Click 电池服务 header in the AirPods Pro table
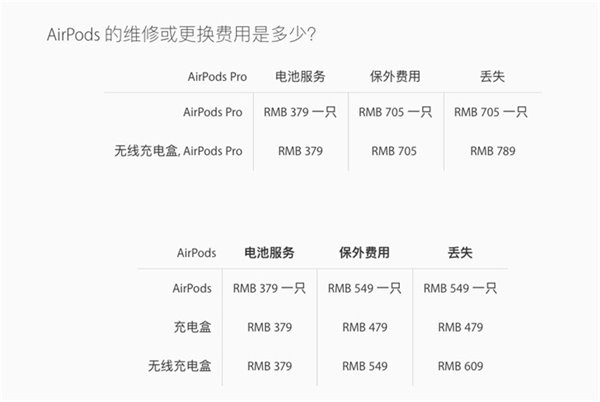This screenshot has width=600, height=402. pyautogui.click(x=301, y=75)
